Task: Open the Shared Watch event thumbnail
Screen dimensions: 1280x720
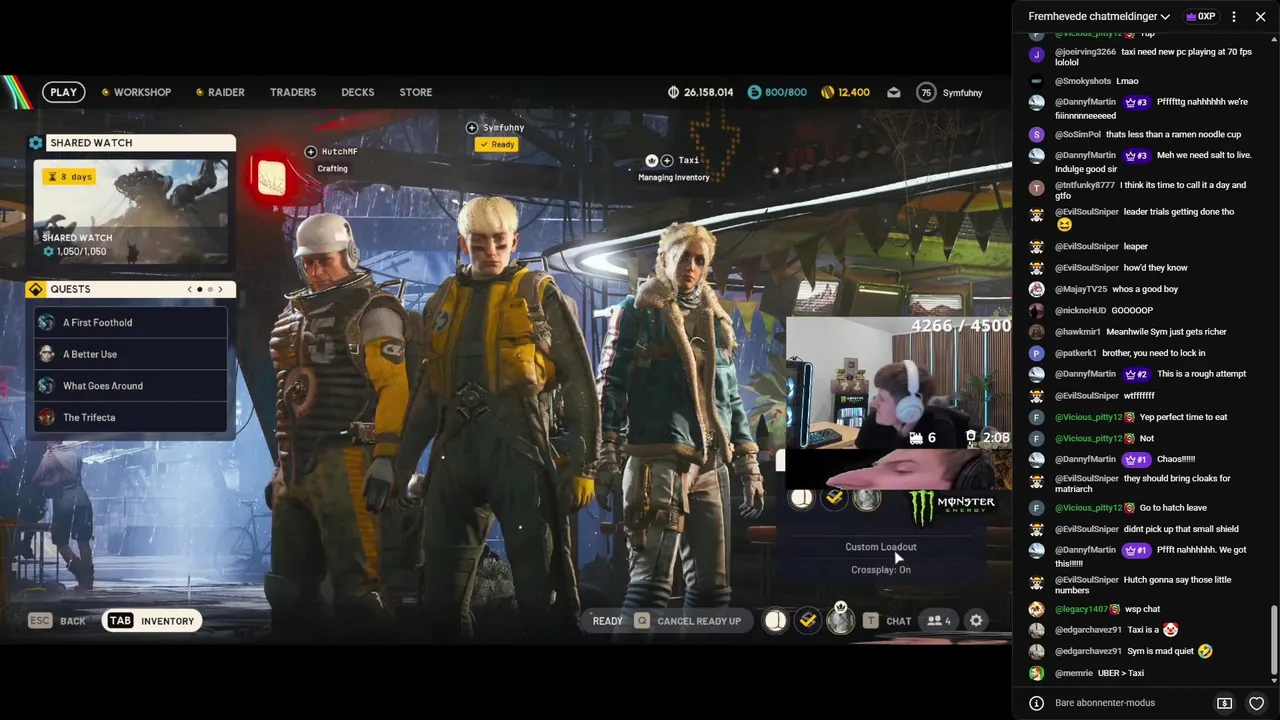Action: tap(131, 212)
